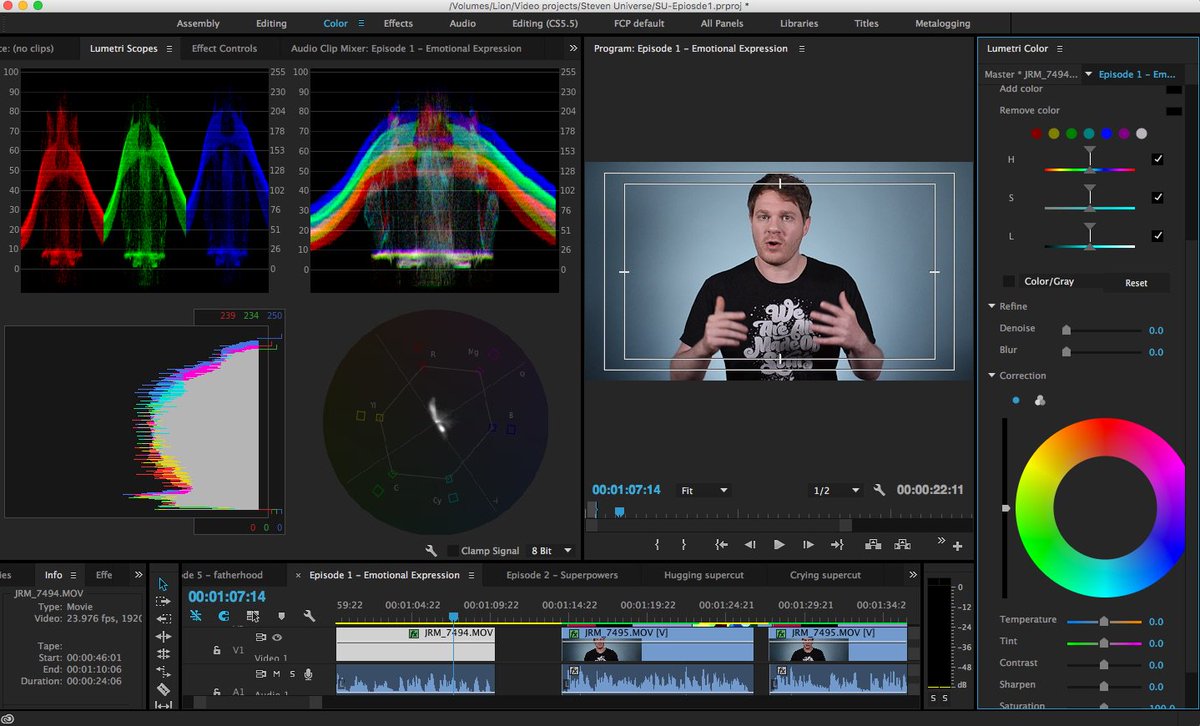Open the 1/2 playback resolution dropdown

point(835,490)
